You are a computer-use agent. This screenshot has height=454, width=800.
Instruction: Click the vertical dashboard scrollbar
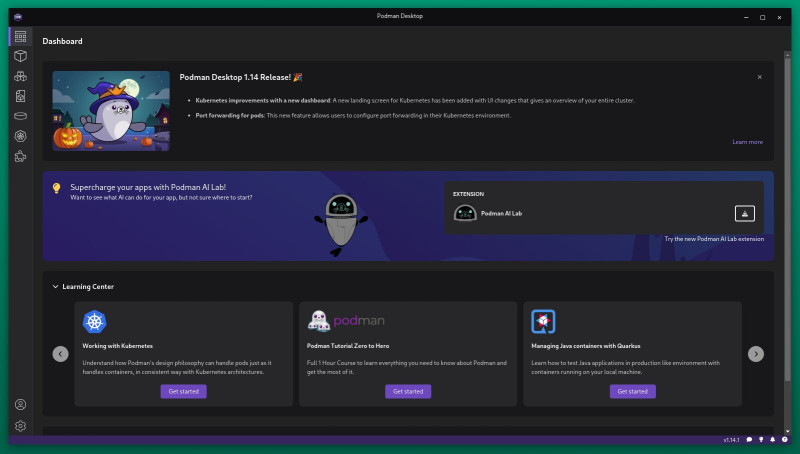787,219
